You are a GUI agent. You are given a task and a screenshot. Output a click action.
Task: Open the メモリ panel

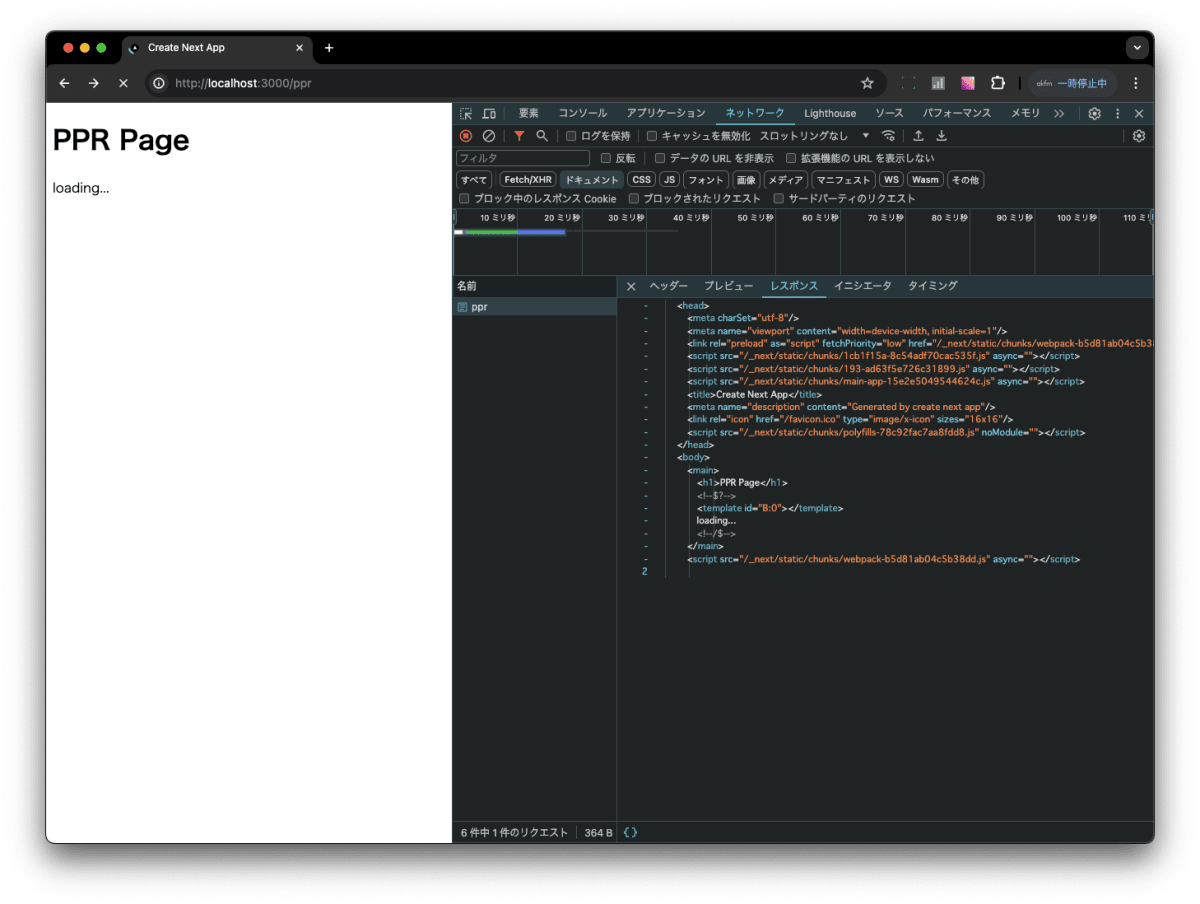click(1025, 114)
